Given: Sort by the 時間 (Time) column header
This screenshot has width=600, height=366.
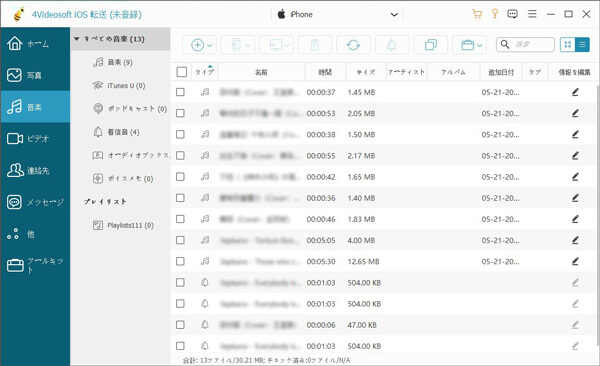Looking at the screenshot, I should 325,72.
